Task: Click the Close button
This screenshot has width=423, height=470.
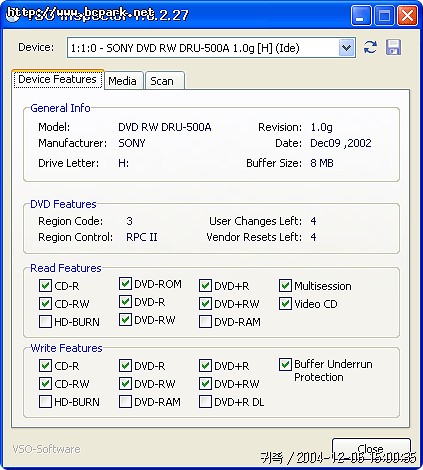Action: click(x=371, y=449)
